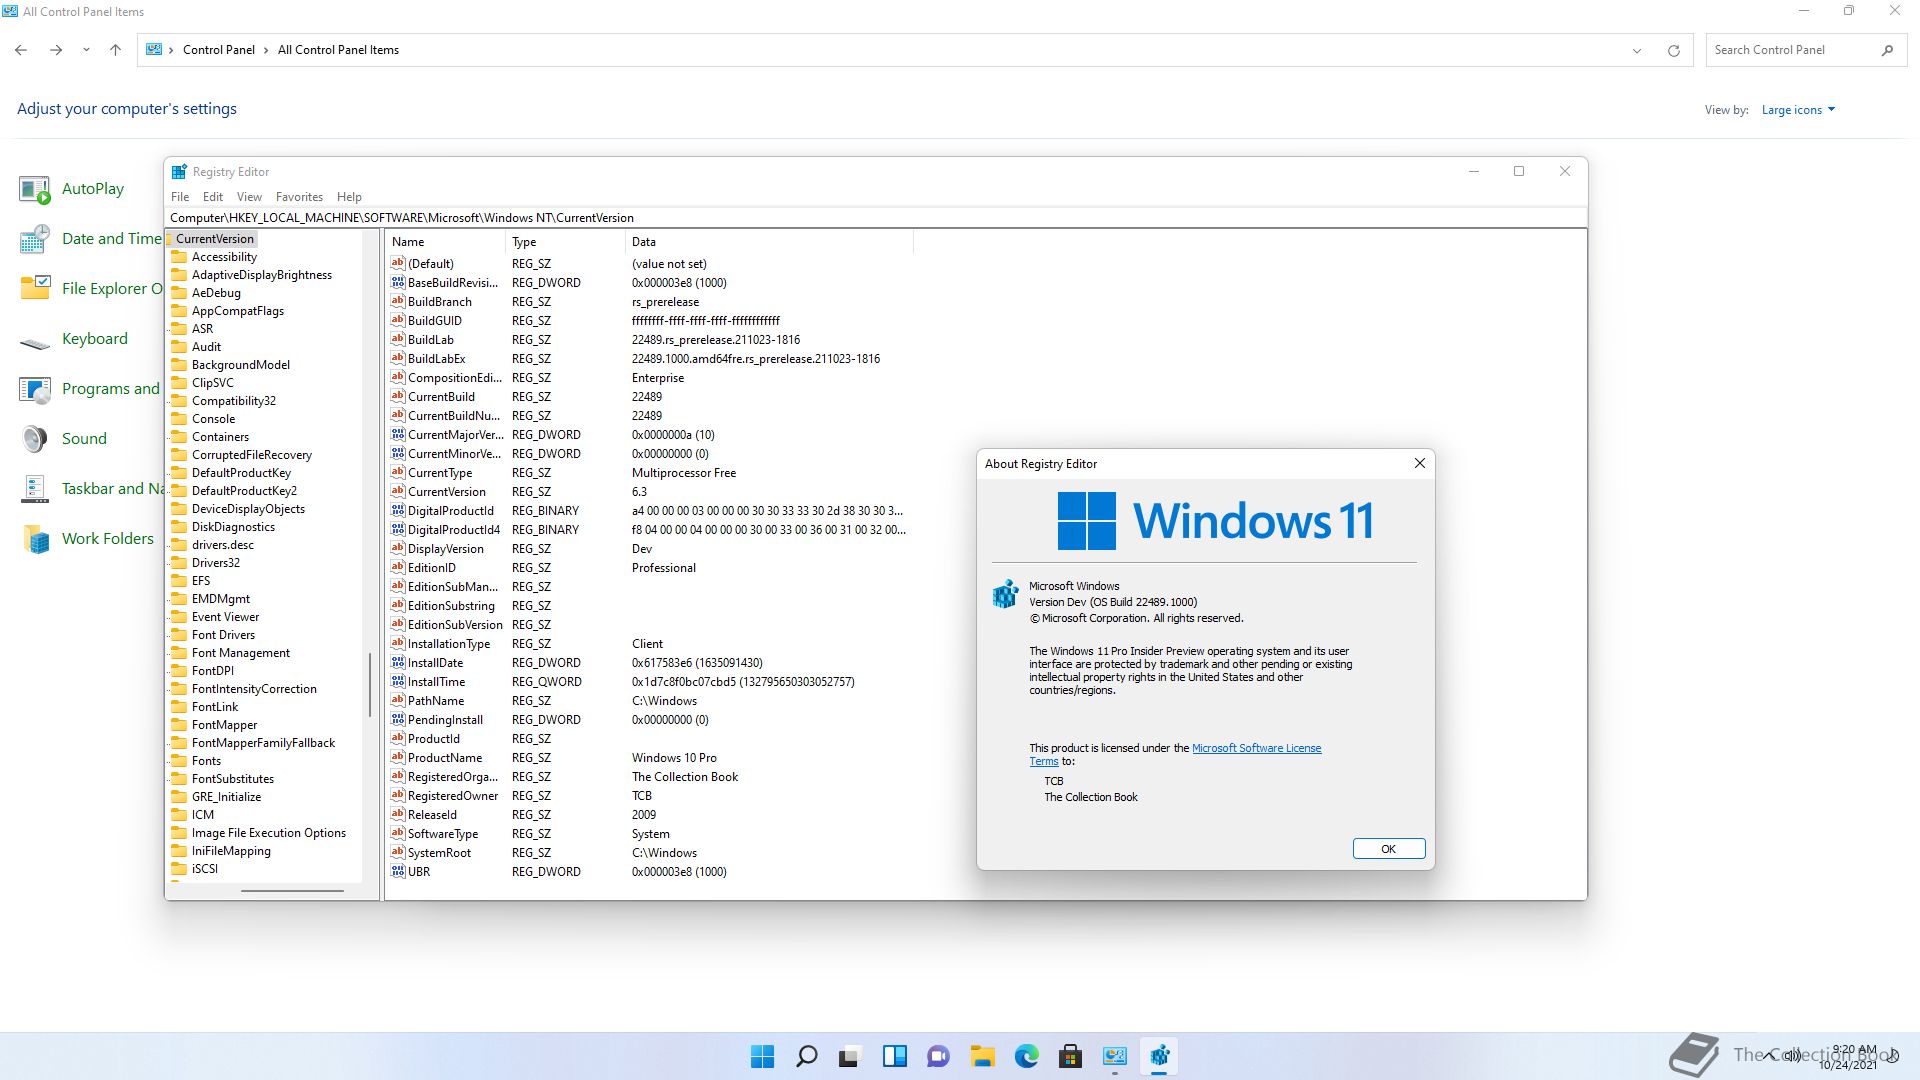Open the Sound control panel icon

point(63,439)
